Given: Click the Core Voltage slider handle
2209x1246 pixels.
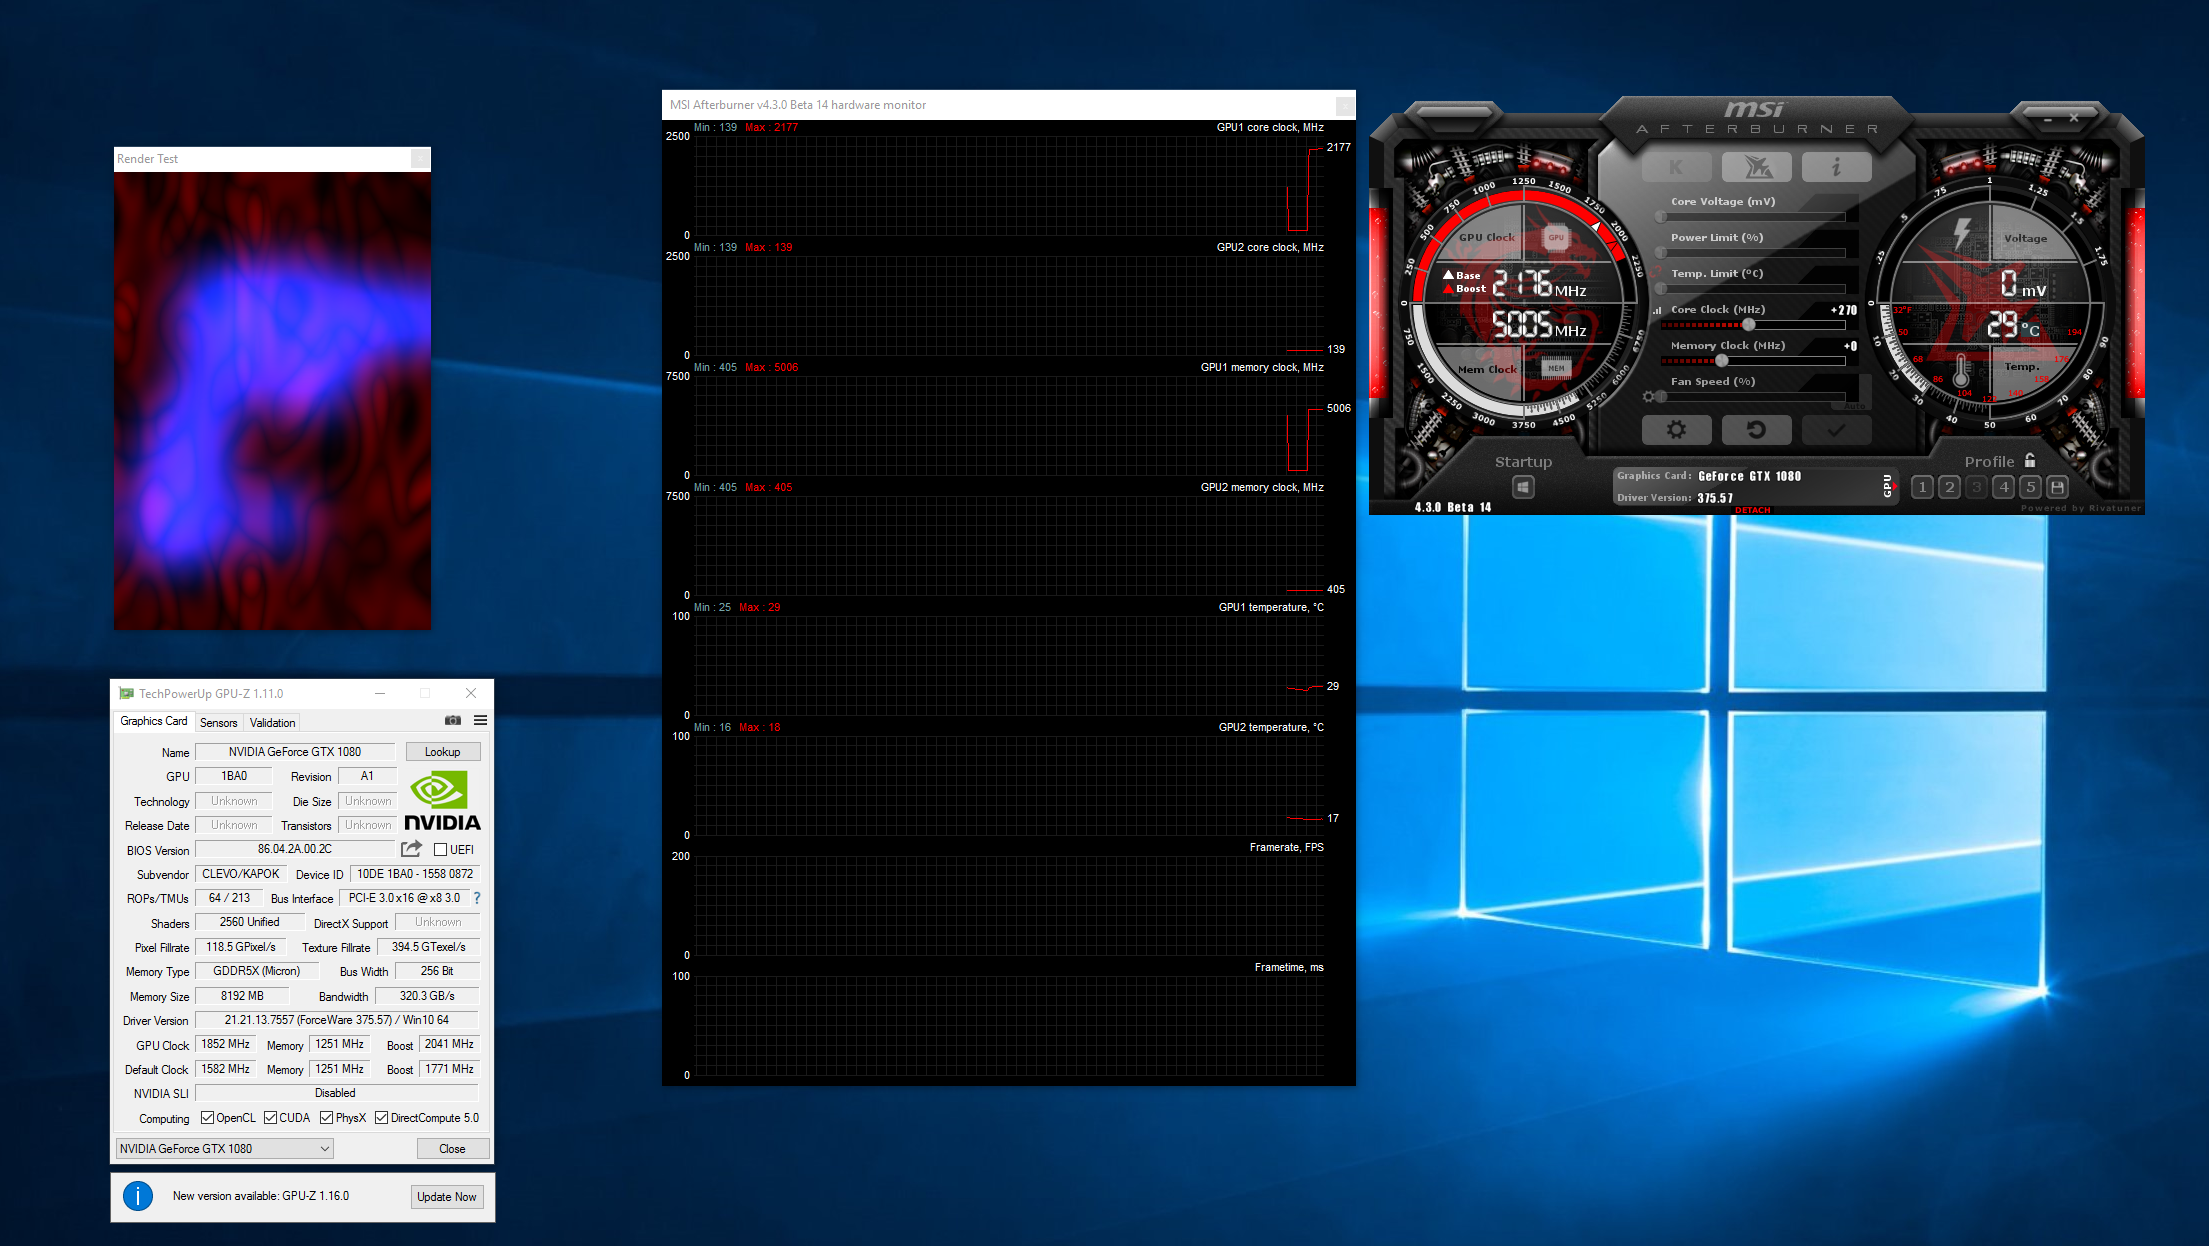Looking at the screenshot, I should point(1661,217).
